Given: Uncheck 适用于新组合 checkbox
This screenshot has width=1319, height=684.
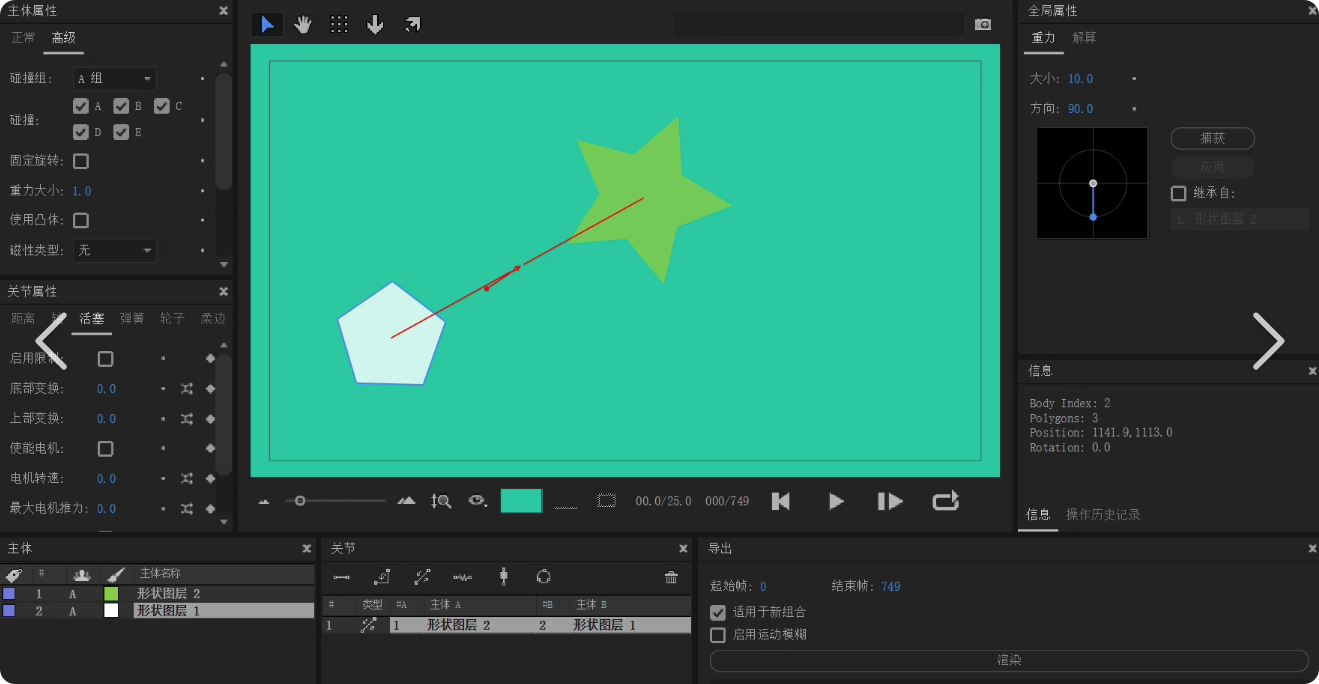Looking at the screenshot, I should 717,612.
